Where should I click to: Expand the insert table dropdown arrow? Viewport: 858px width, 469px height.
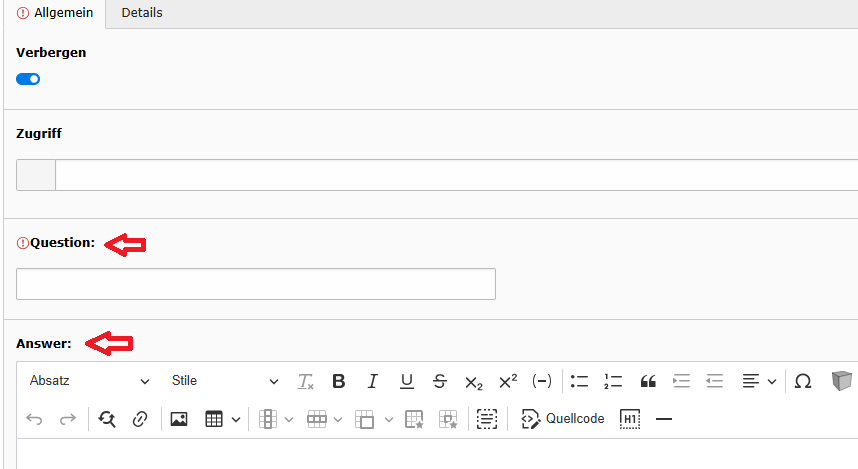click(236, 420)
